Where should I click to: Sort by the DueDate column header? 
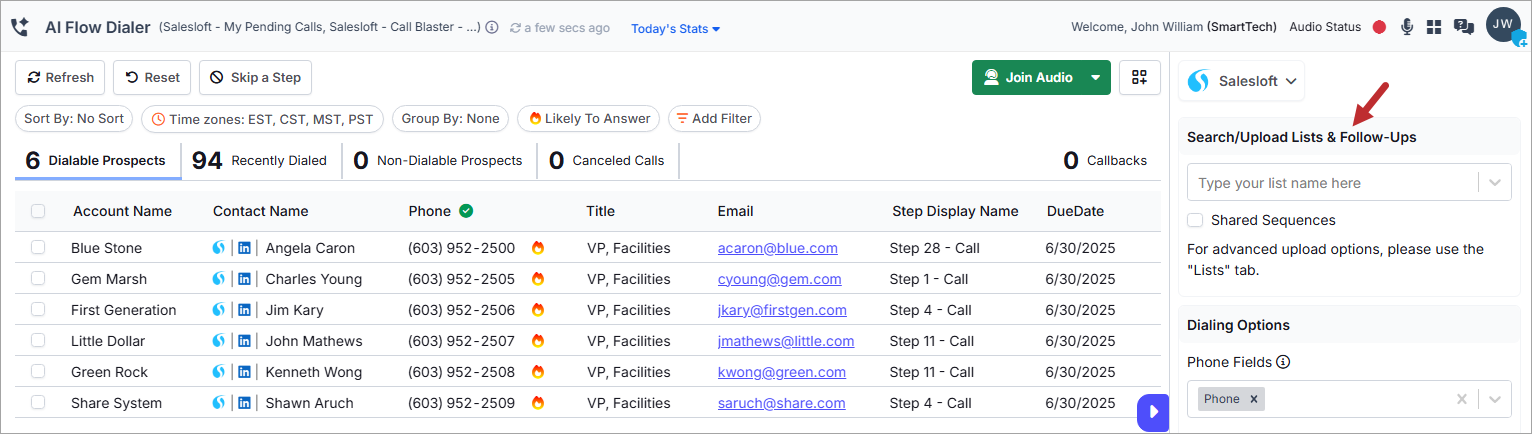pyautogui.click(x=1075, y=211)
